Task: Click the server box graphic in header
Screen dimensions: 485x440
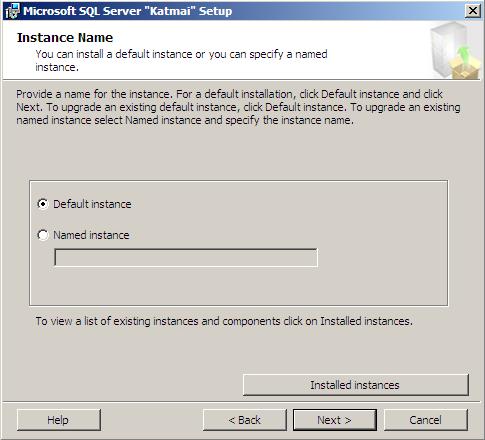Action: point(455,50)
